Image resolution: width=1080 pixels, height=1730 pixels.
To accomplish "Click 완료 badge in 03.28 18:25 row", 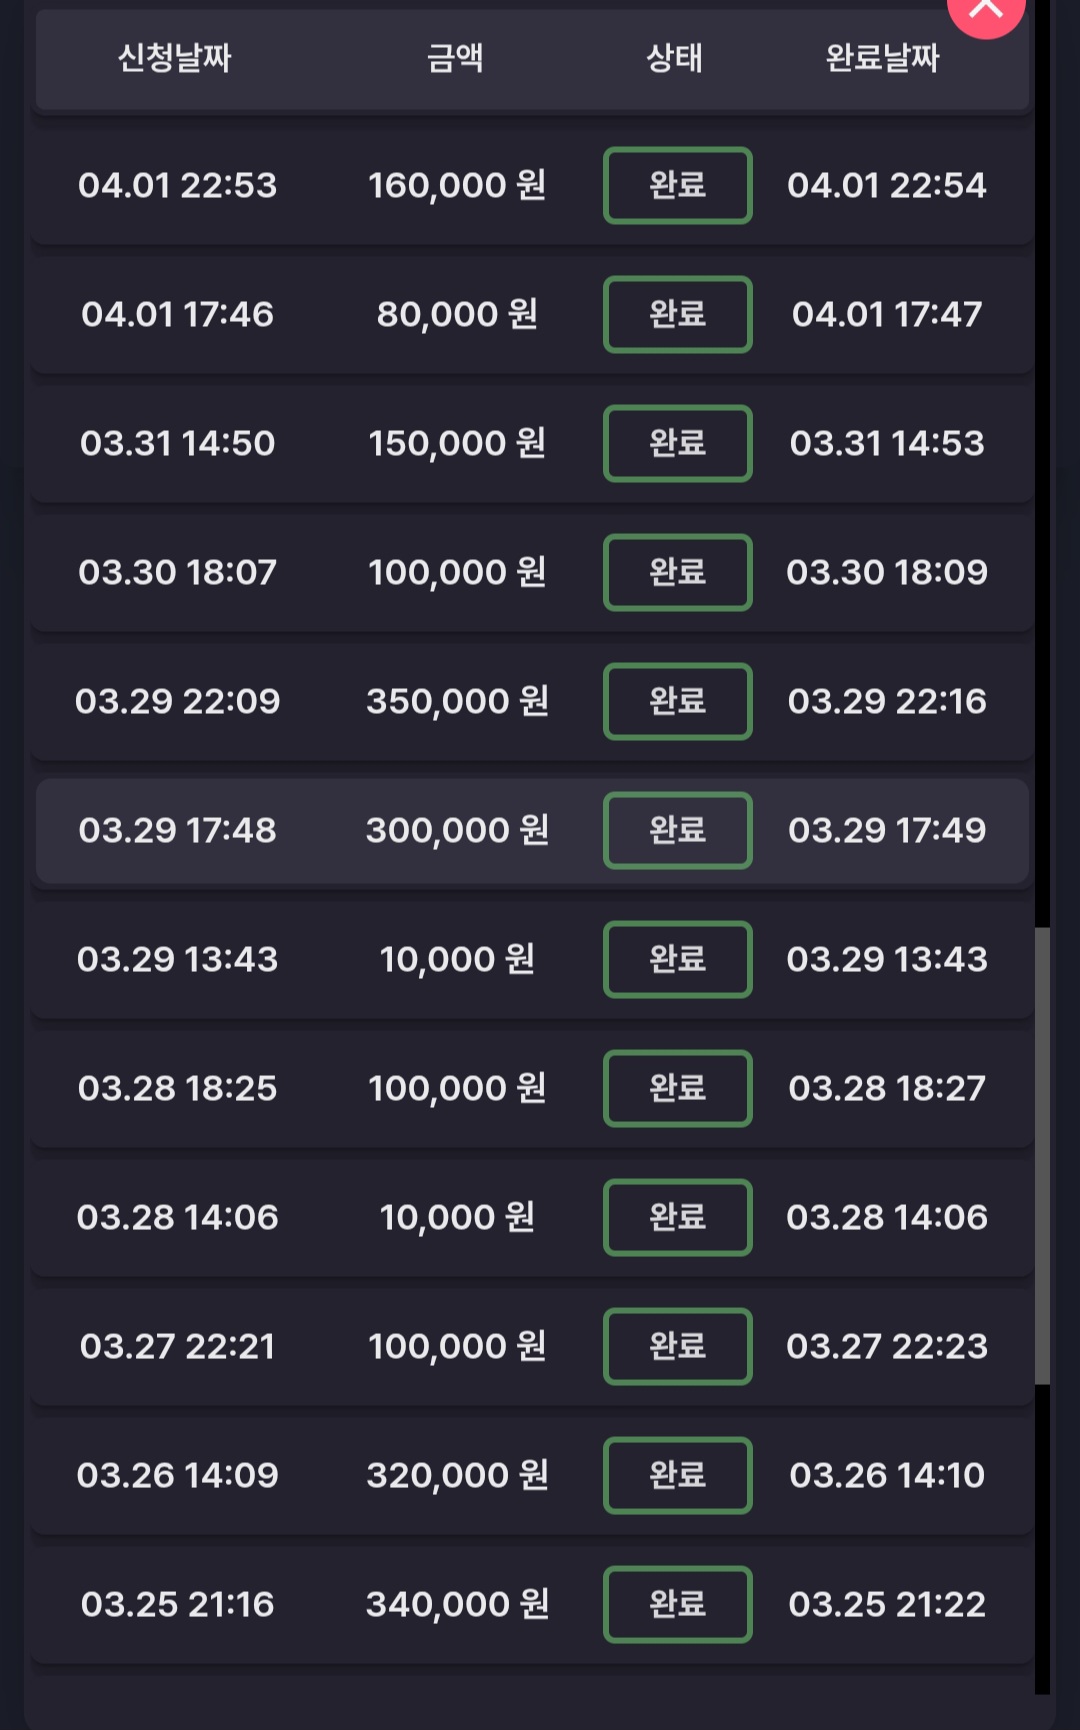I will pyautogui.click(x=677, y=1088).
